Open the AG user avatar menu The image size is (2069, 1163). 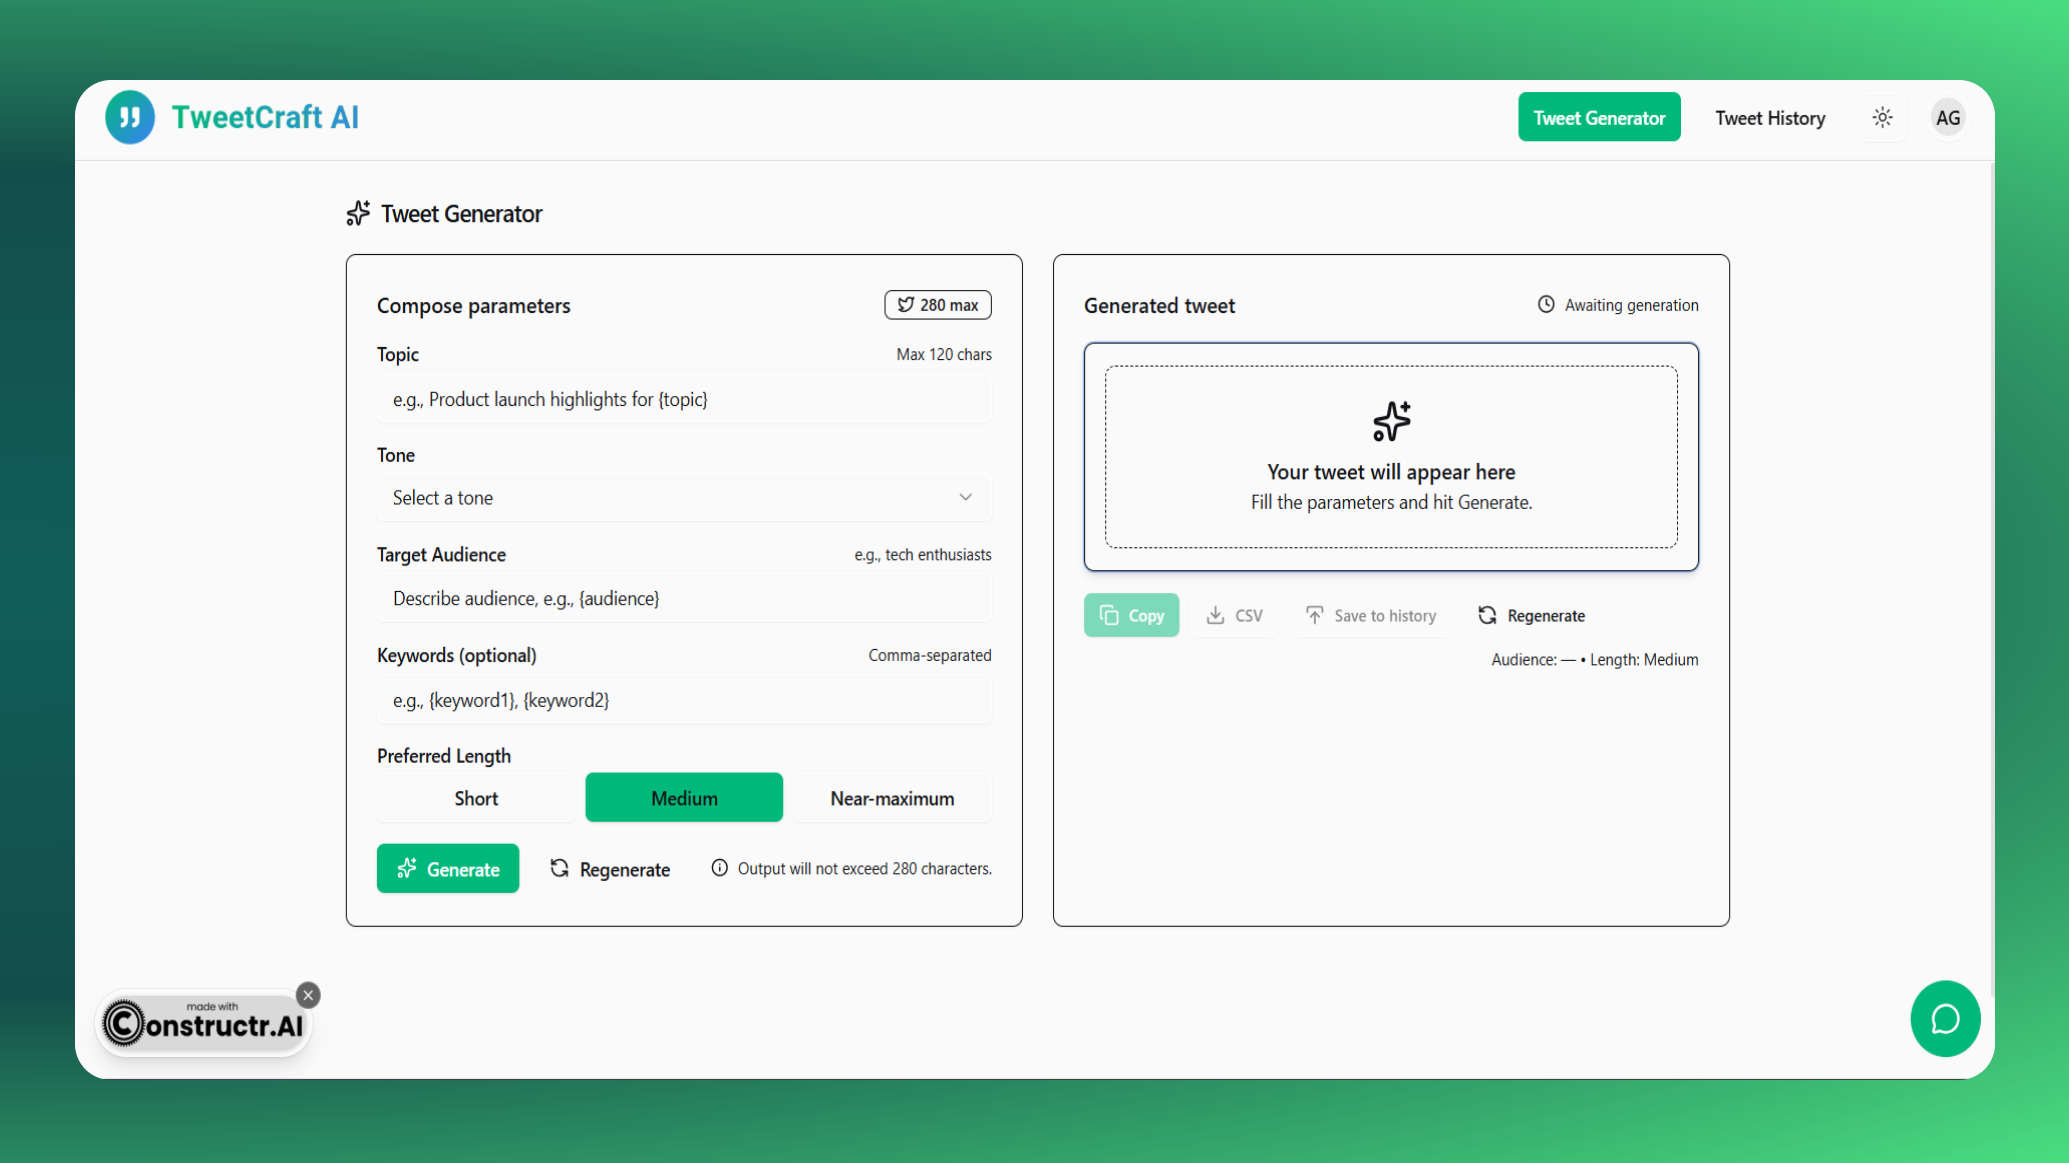[x=1947, y=117]
